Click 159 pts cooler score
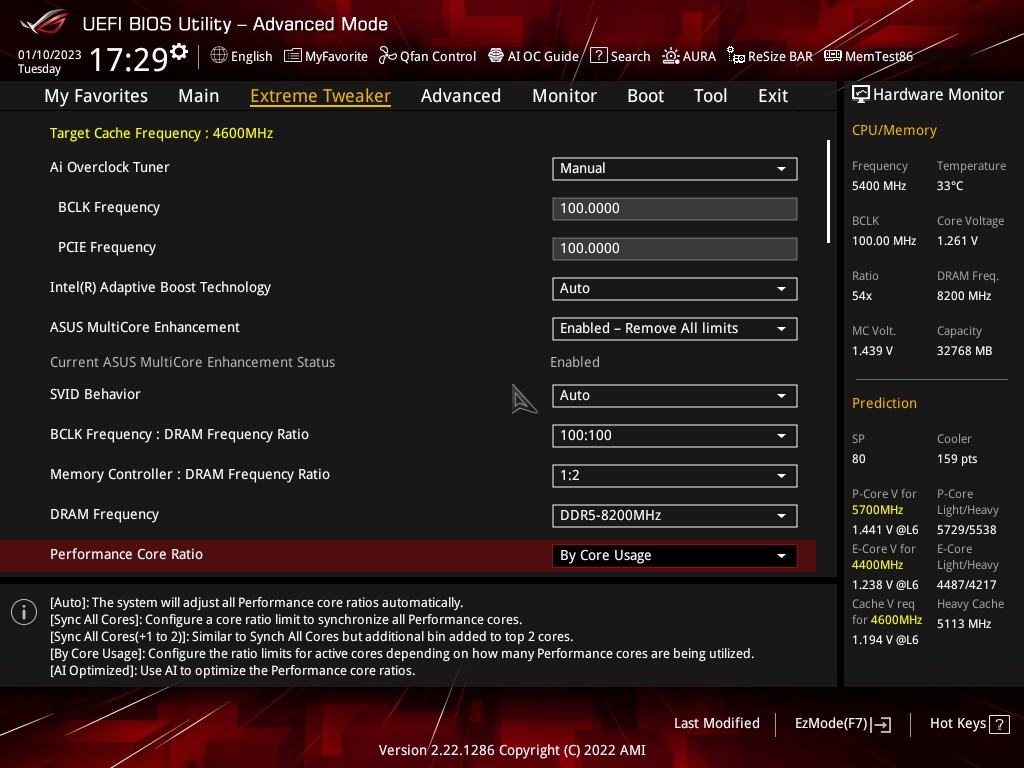Viewport: 1024px width, 768px height. point(957,458)
